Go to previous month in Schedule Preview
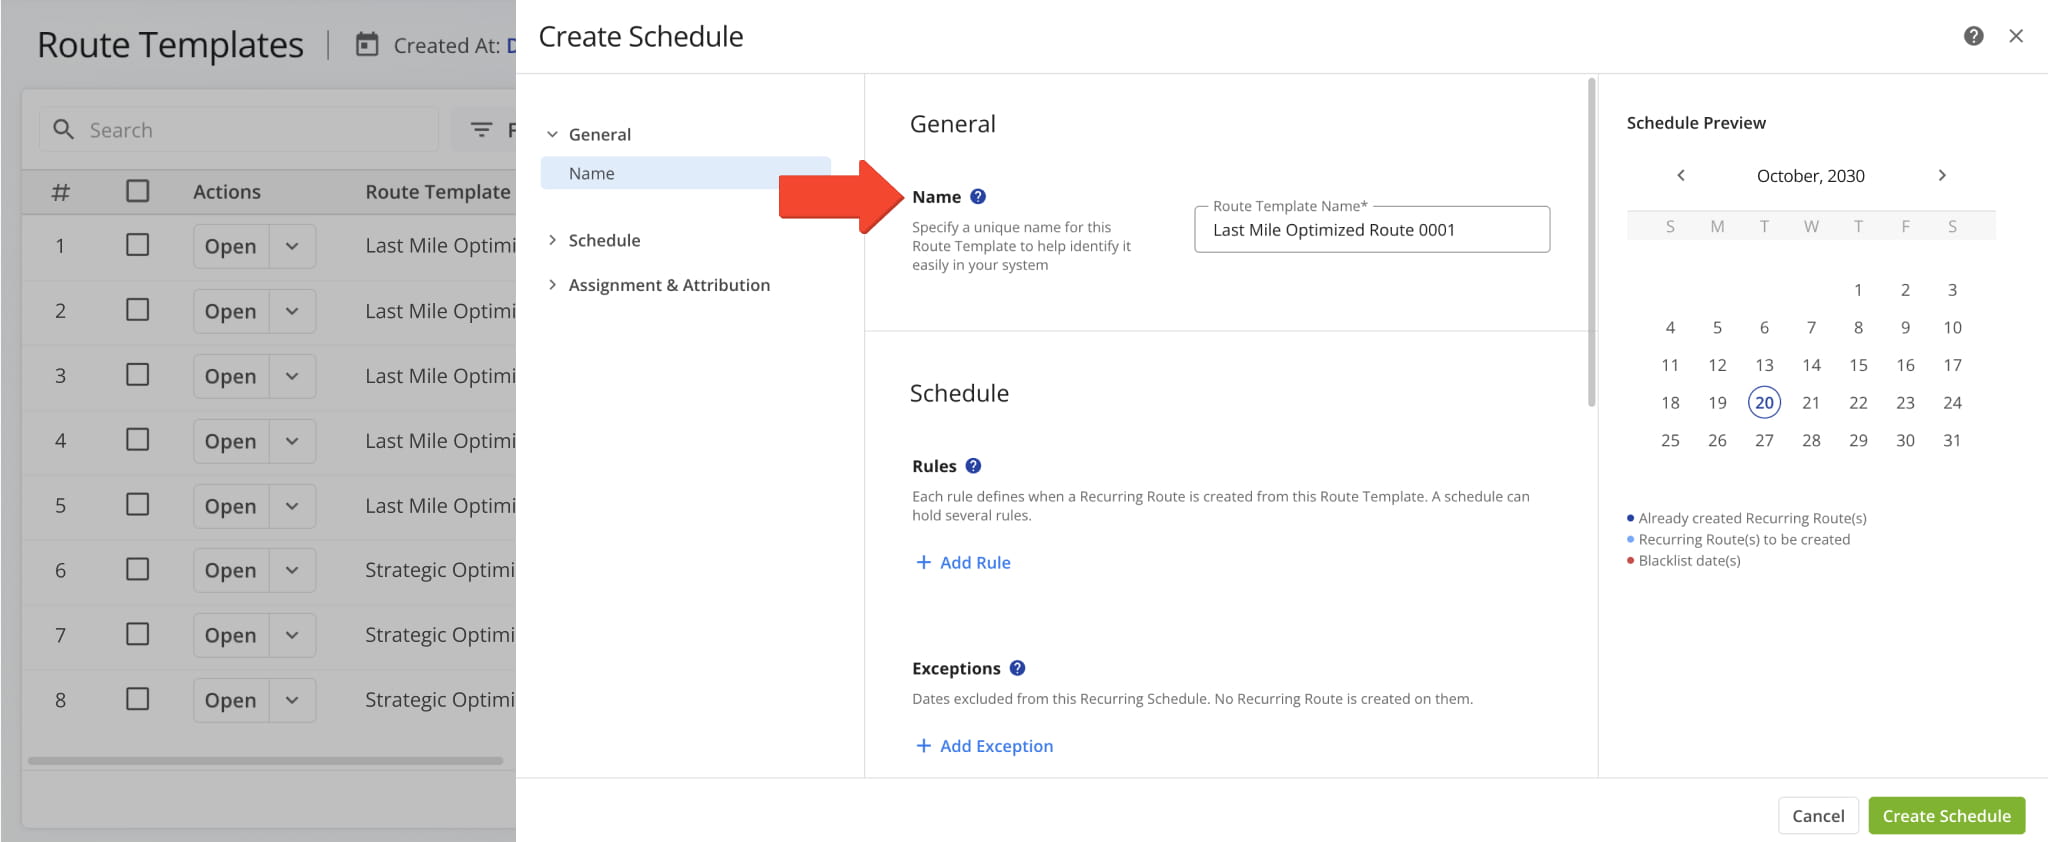Screen dimensions: 2048x842 [x=1681, y=175]
